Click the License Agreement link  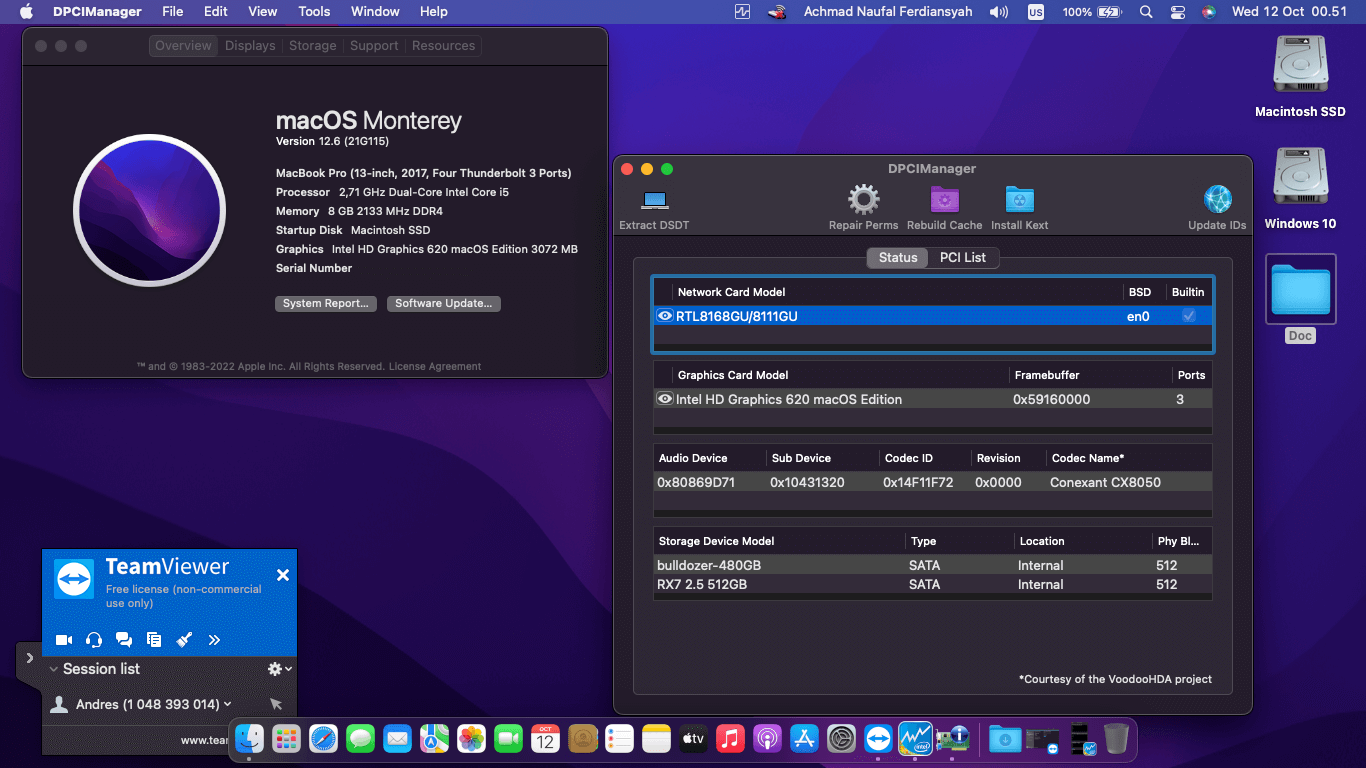coord(435,367)
